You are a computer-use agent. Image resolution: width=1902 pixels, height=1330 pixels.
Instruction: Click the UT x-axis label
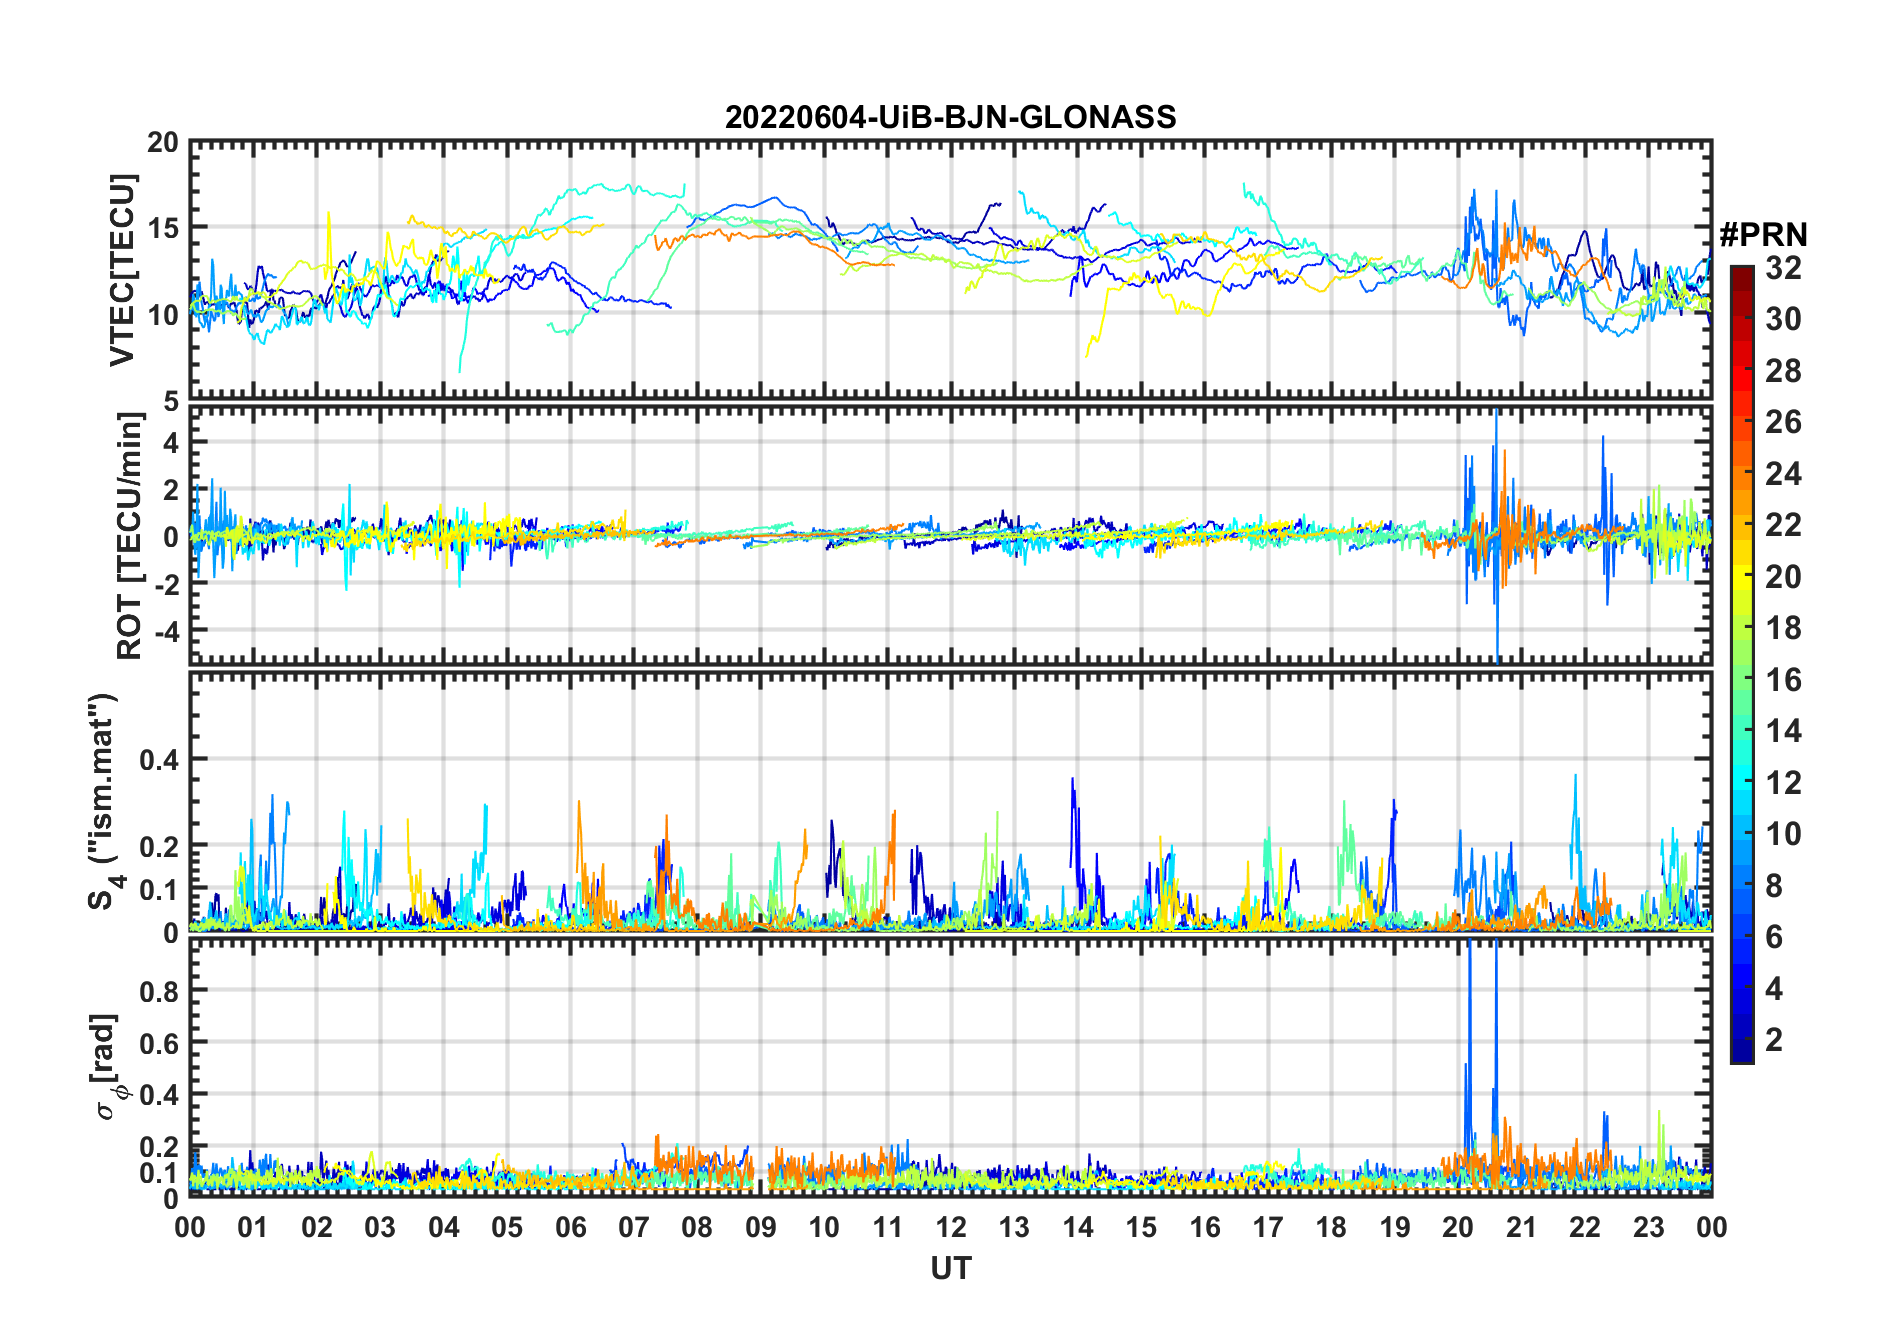click(x=950, y=1268)
